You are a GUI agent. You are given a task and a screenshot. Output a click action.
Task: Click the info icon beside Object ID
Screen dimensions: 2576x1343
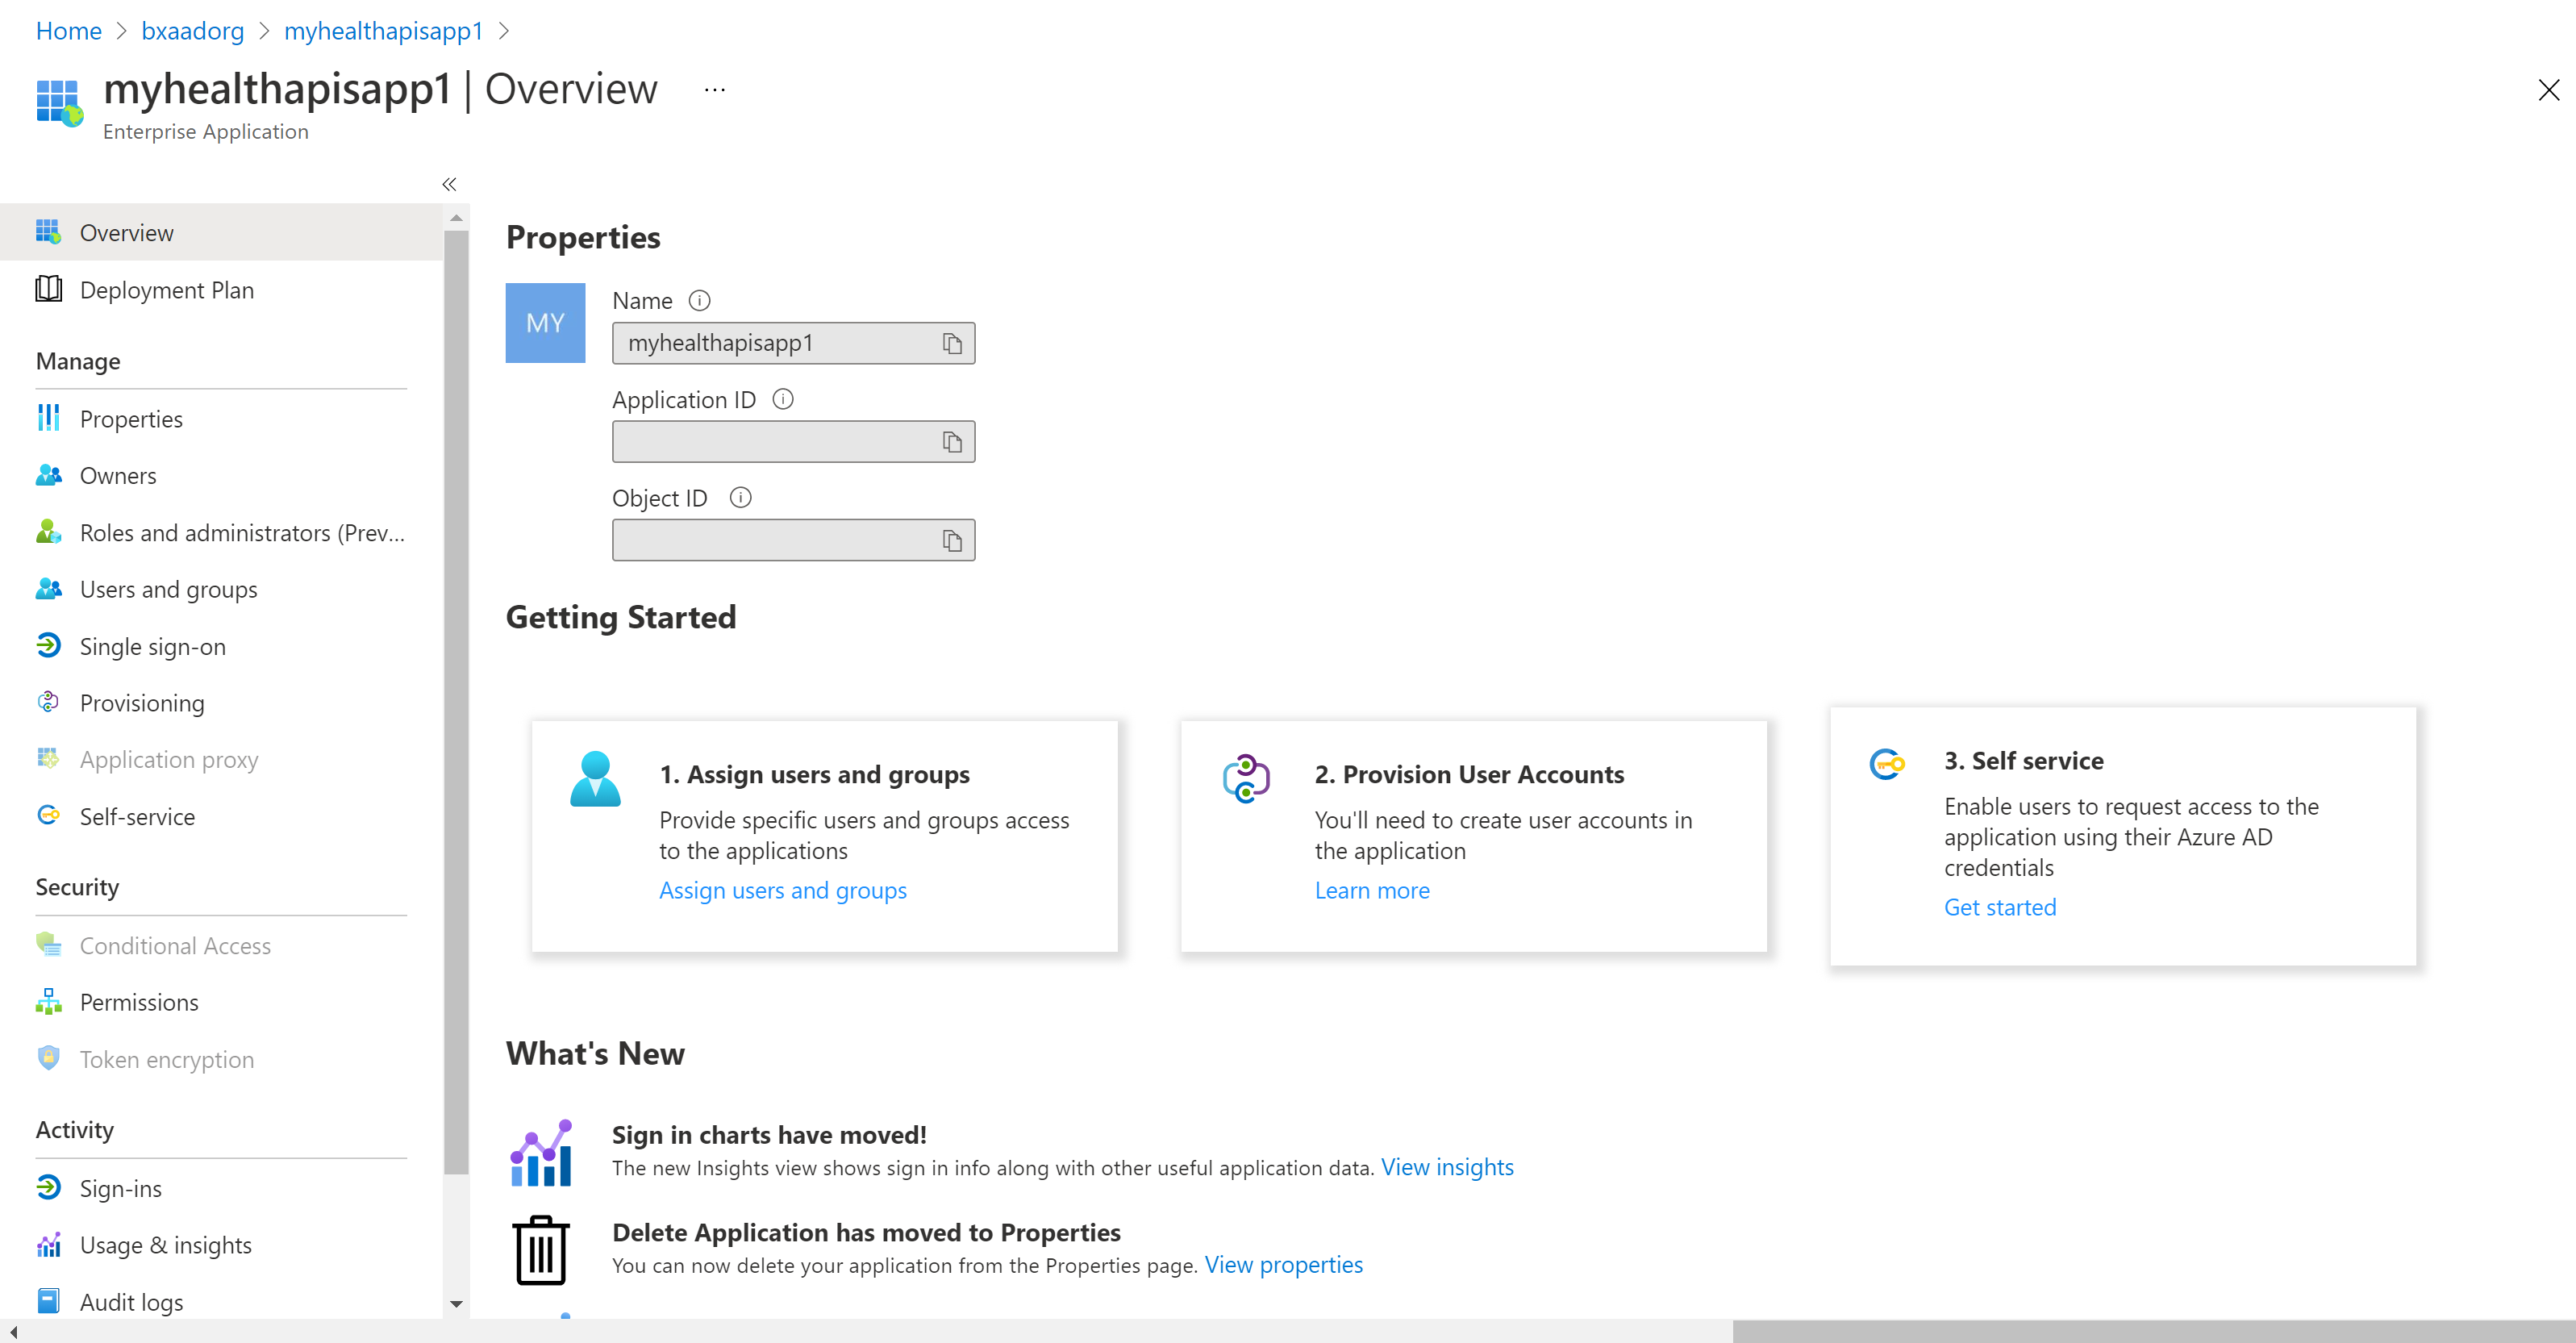point(740,497)
